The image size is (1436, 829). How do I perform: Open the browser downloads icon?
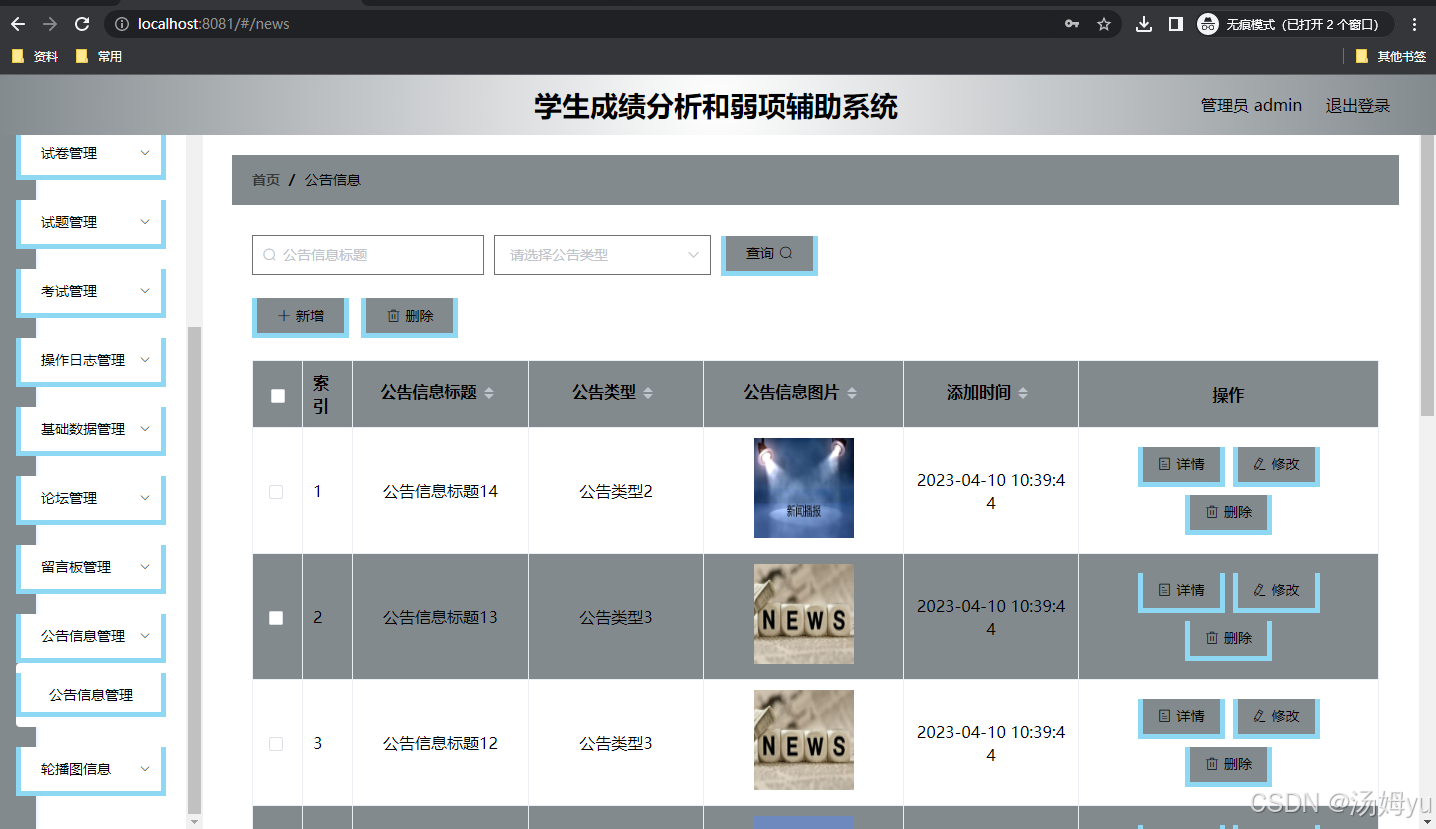(1144, 24)
